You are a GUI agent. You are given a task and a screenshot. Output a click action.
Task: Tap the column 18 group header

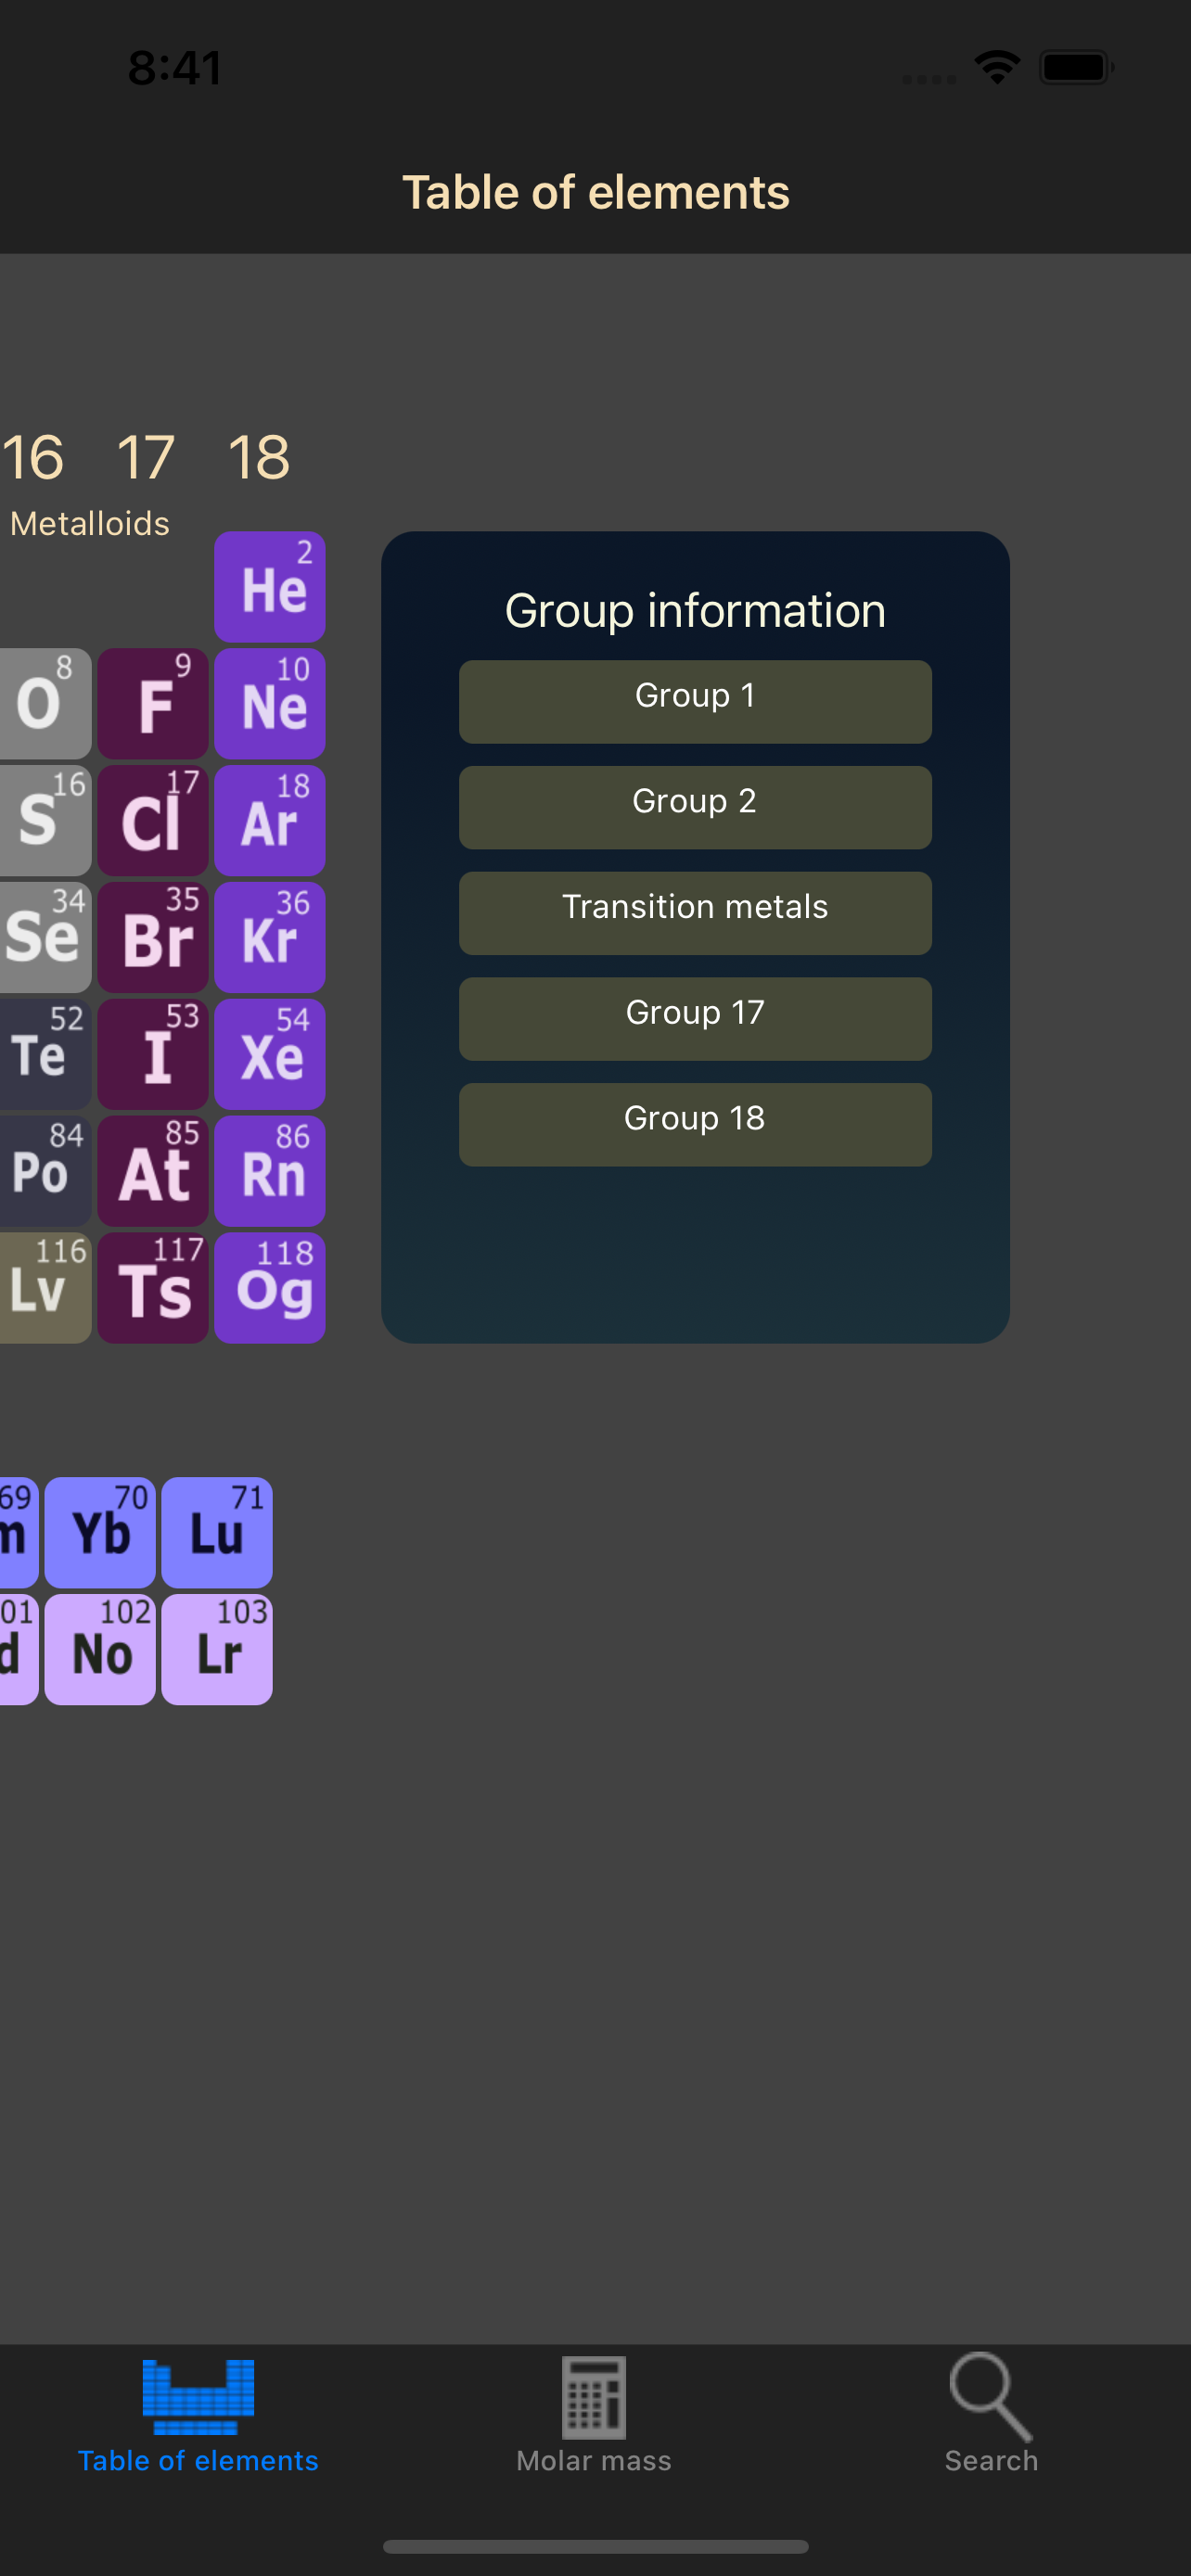(259, 458)
